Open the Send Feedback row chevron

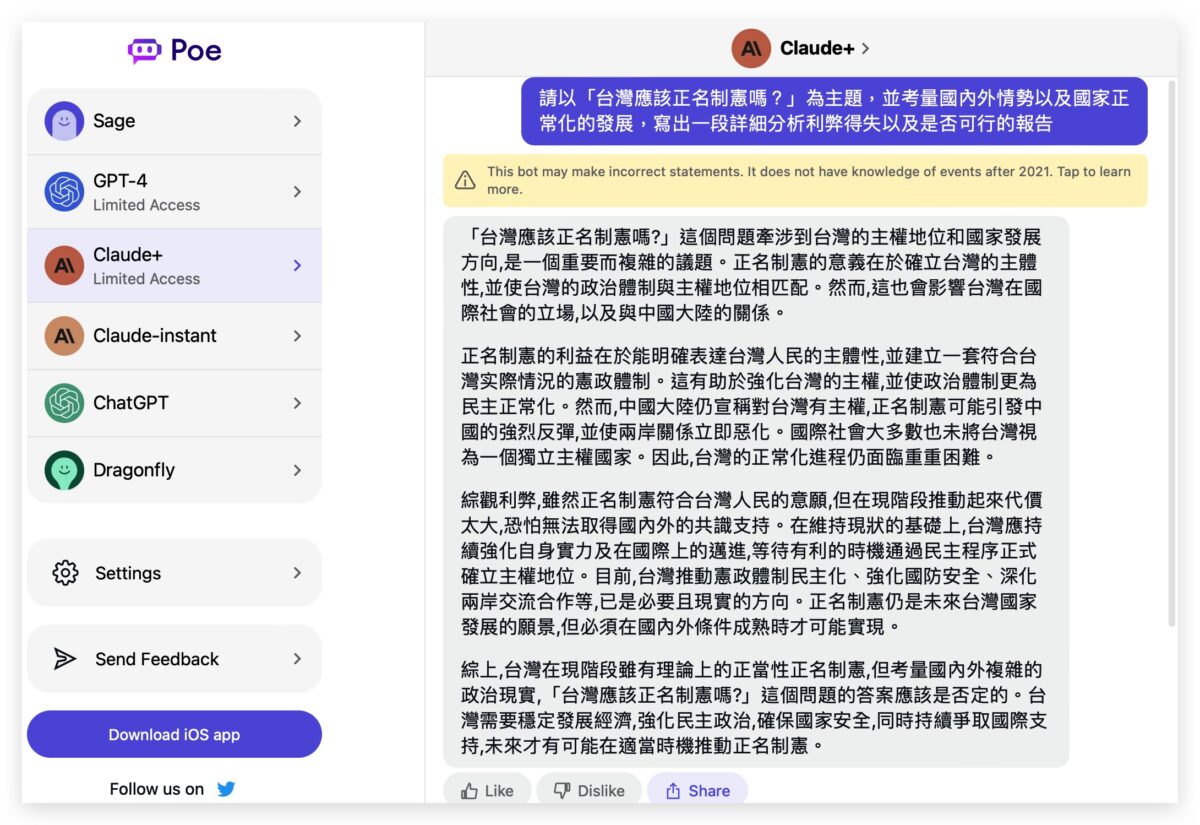click(x=297, y=659)
